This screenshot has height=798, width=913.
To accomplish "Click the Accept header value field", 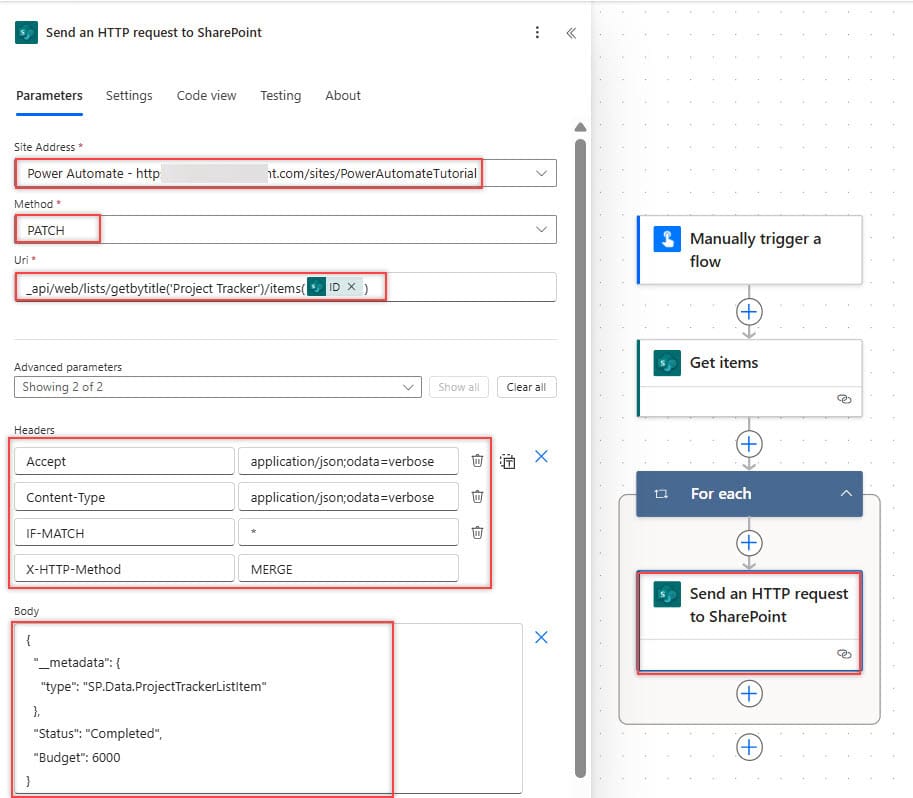I will point(348,461).
